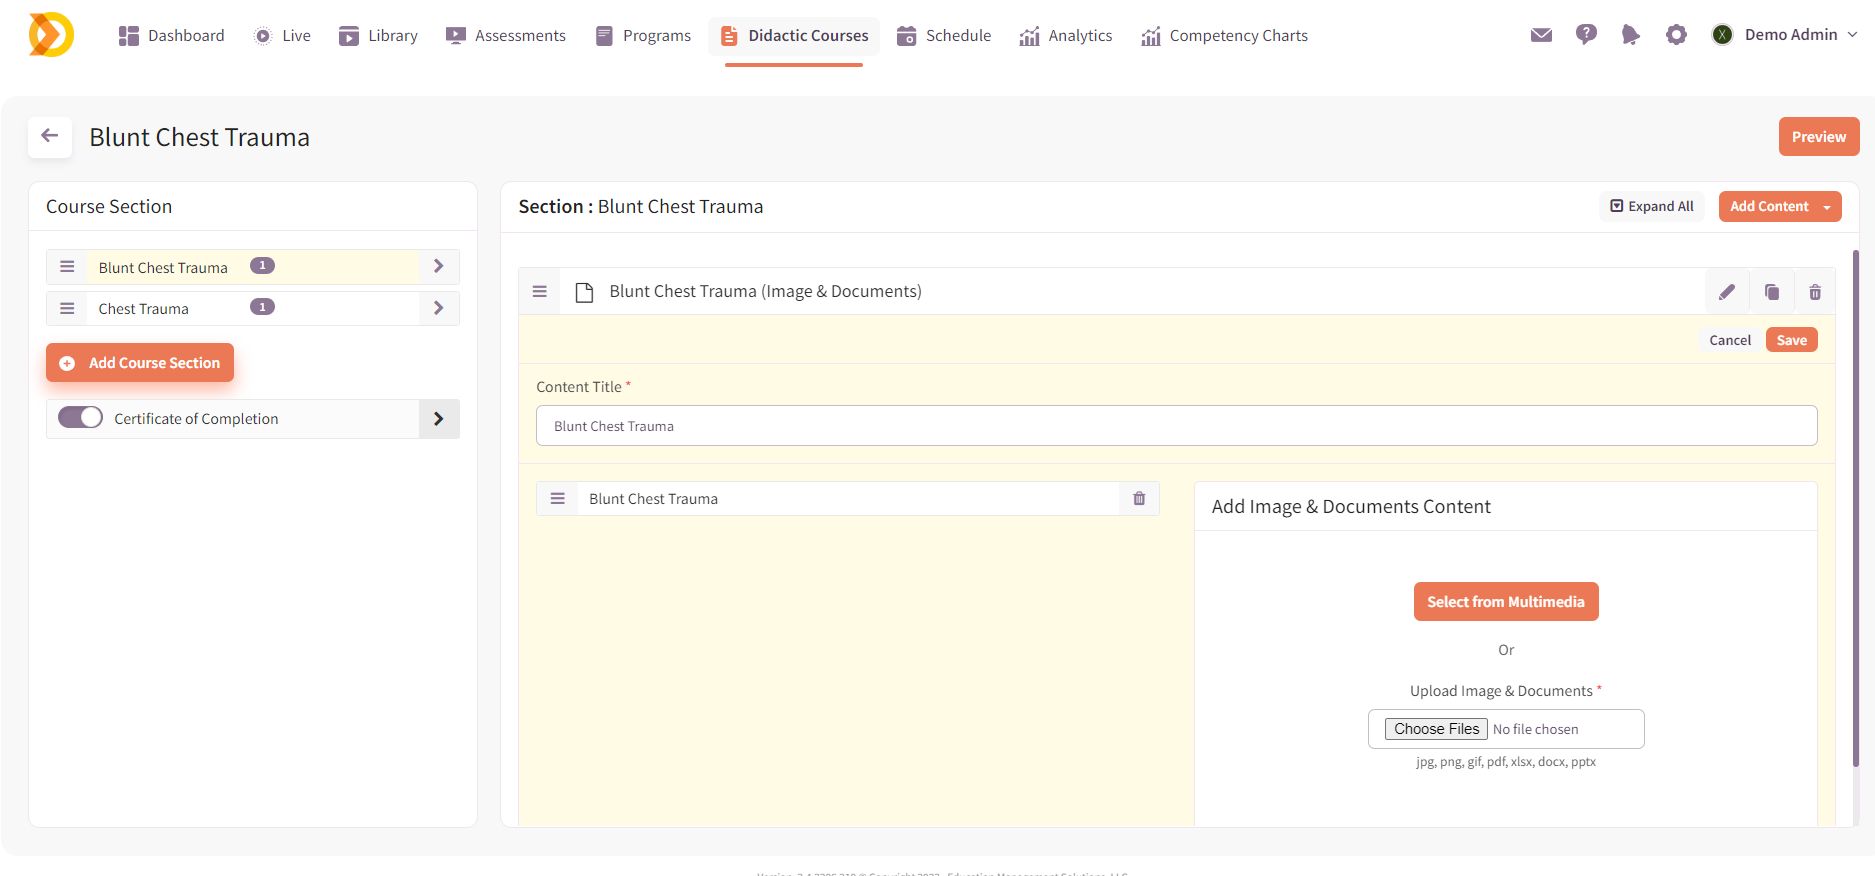Go to the Assessments tab

point(506,36)
